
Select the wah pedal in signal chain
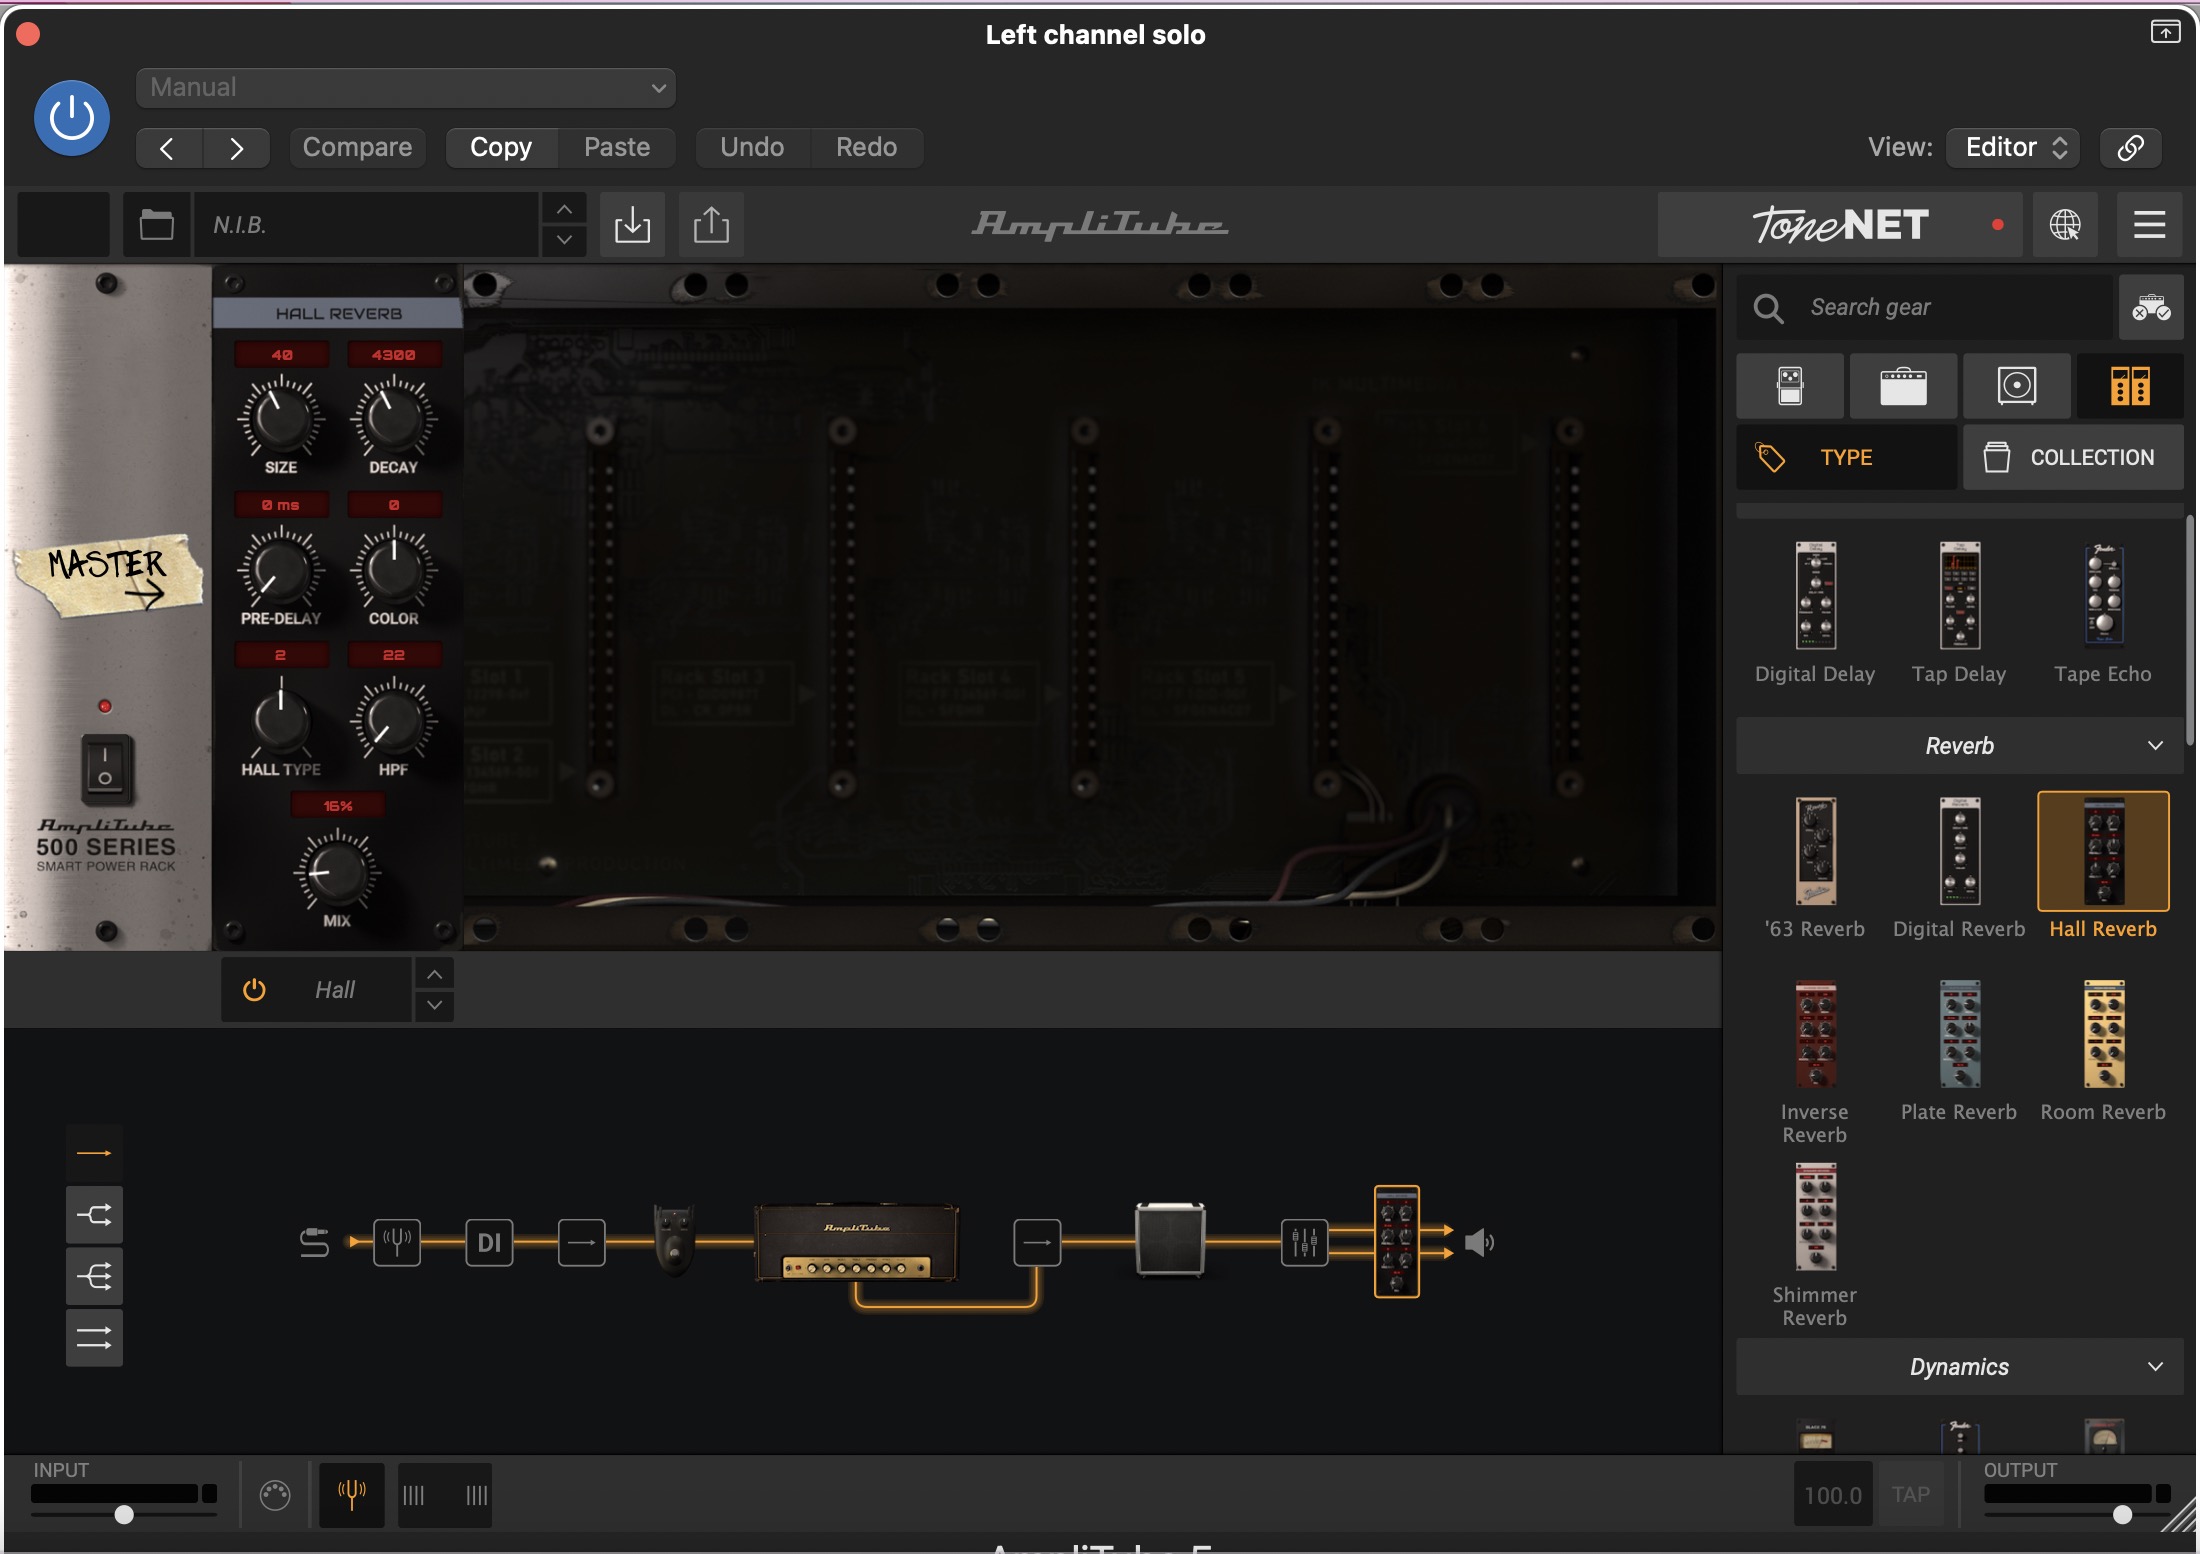674,1240
